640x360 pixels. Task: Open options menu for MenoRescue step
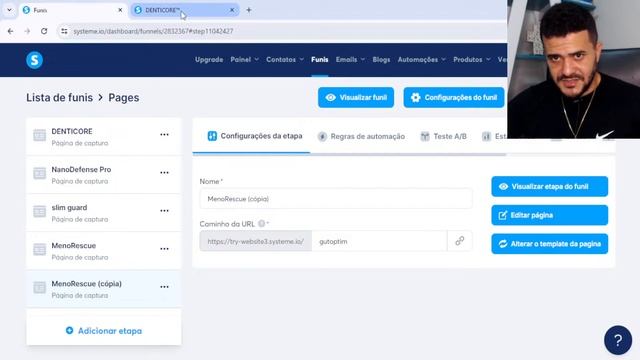[164, 249]
